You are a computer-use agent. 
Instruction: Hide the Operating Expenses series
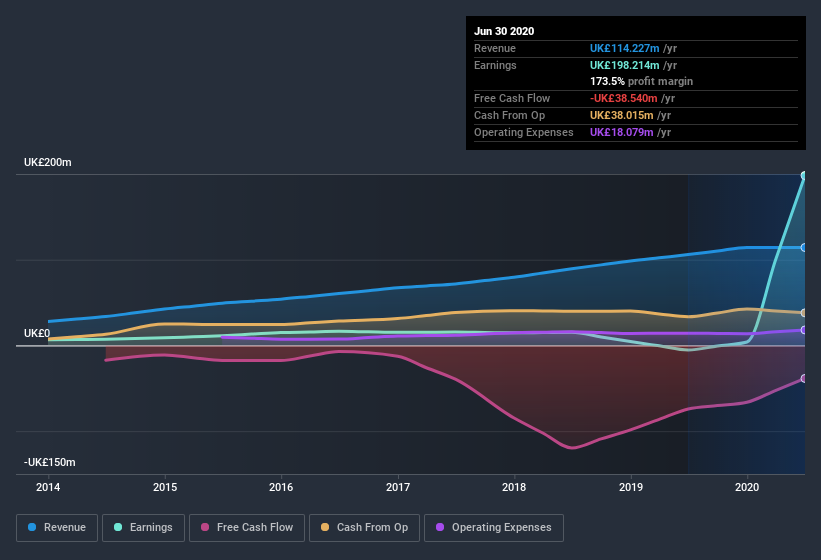(494, 527)
